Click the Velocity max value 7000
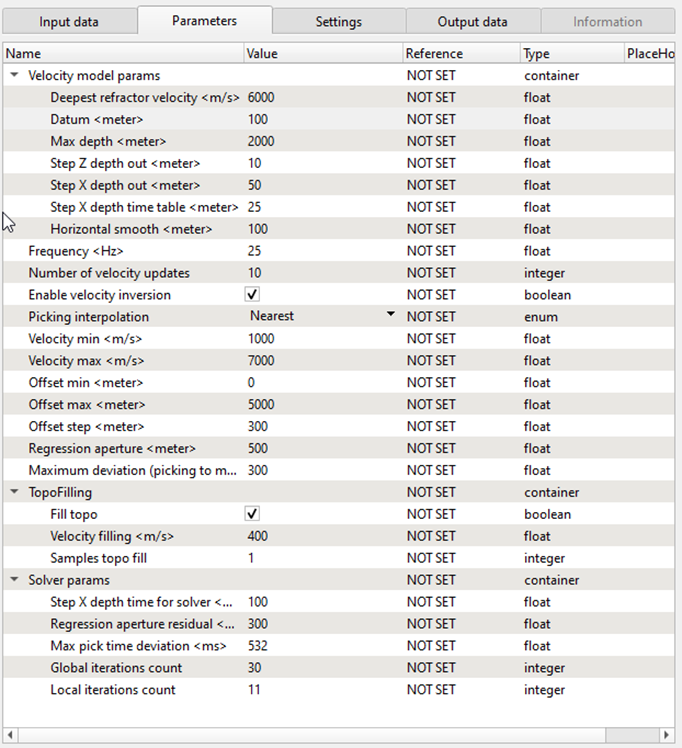 (x=320, y=360)
